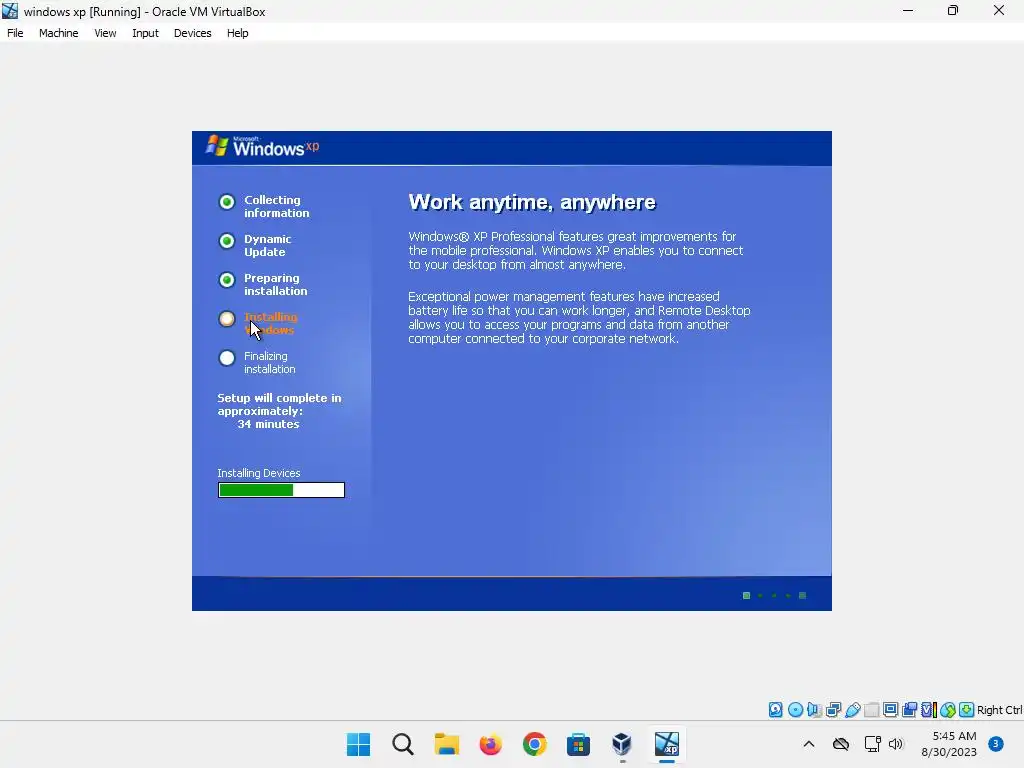Close the VirtualBox window

[x=999, y=10]
